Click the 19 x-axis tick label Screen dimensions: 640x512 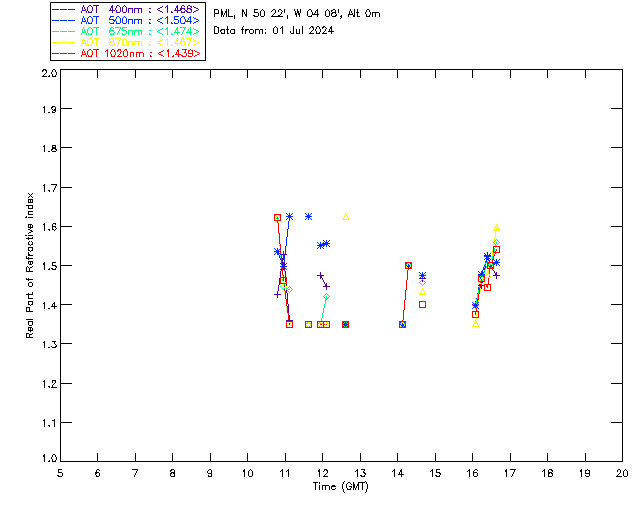(x=585, y=473)
